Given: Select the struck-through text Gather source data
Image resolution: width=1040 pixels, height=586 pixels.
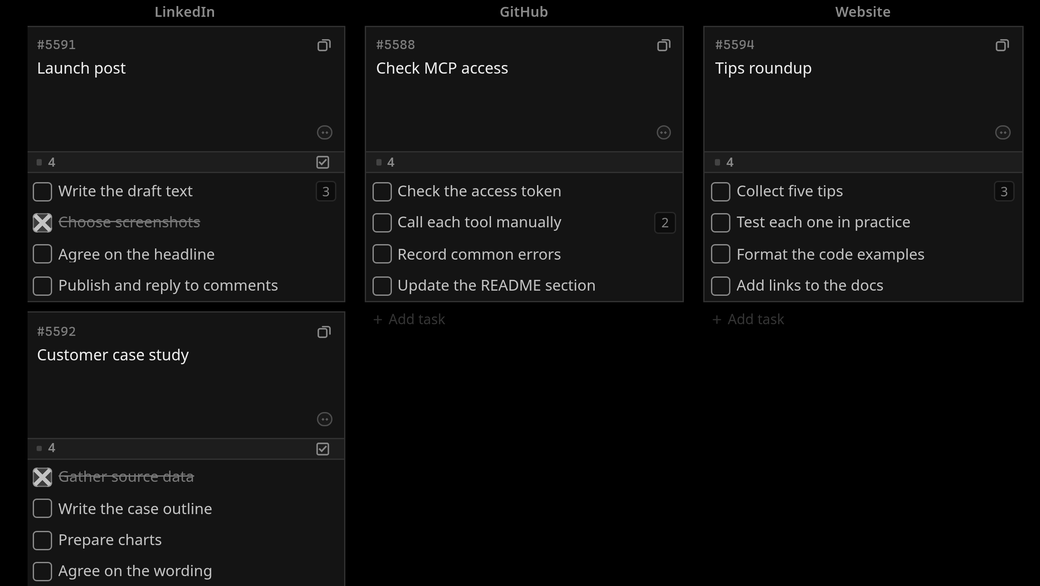Looking at the screenshot, I should (x=126, y=477).
